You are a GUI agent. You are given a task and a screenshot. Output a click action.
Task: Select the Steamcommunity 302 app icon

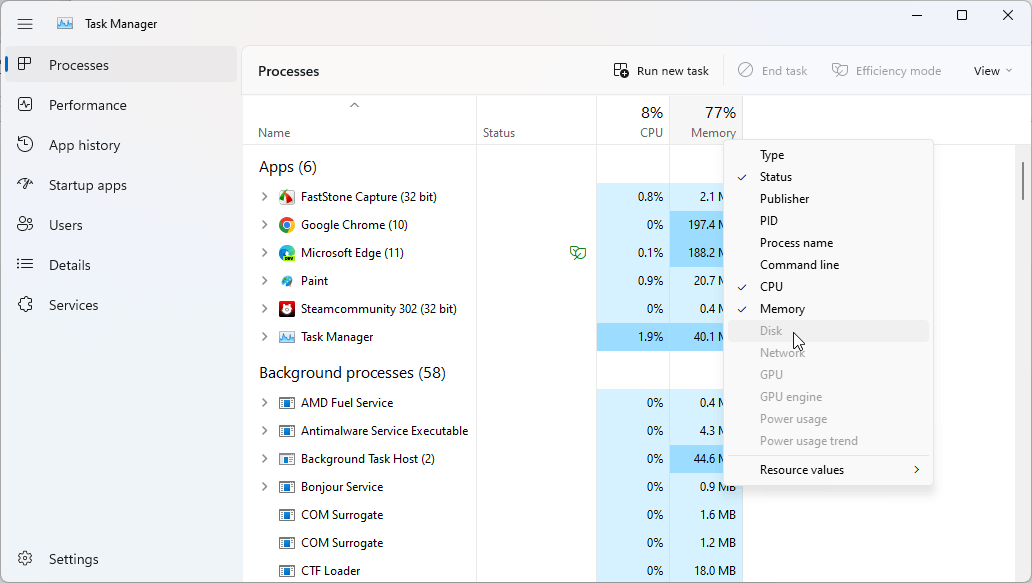coord(287,309)
